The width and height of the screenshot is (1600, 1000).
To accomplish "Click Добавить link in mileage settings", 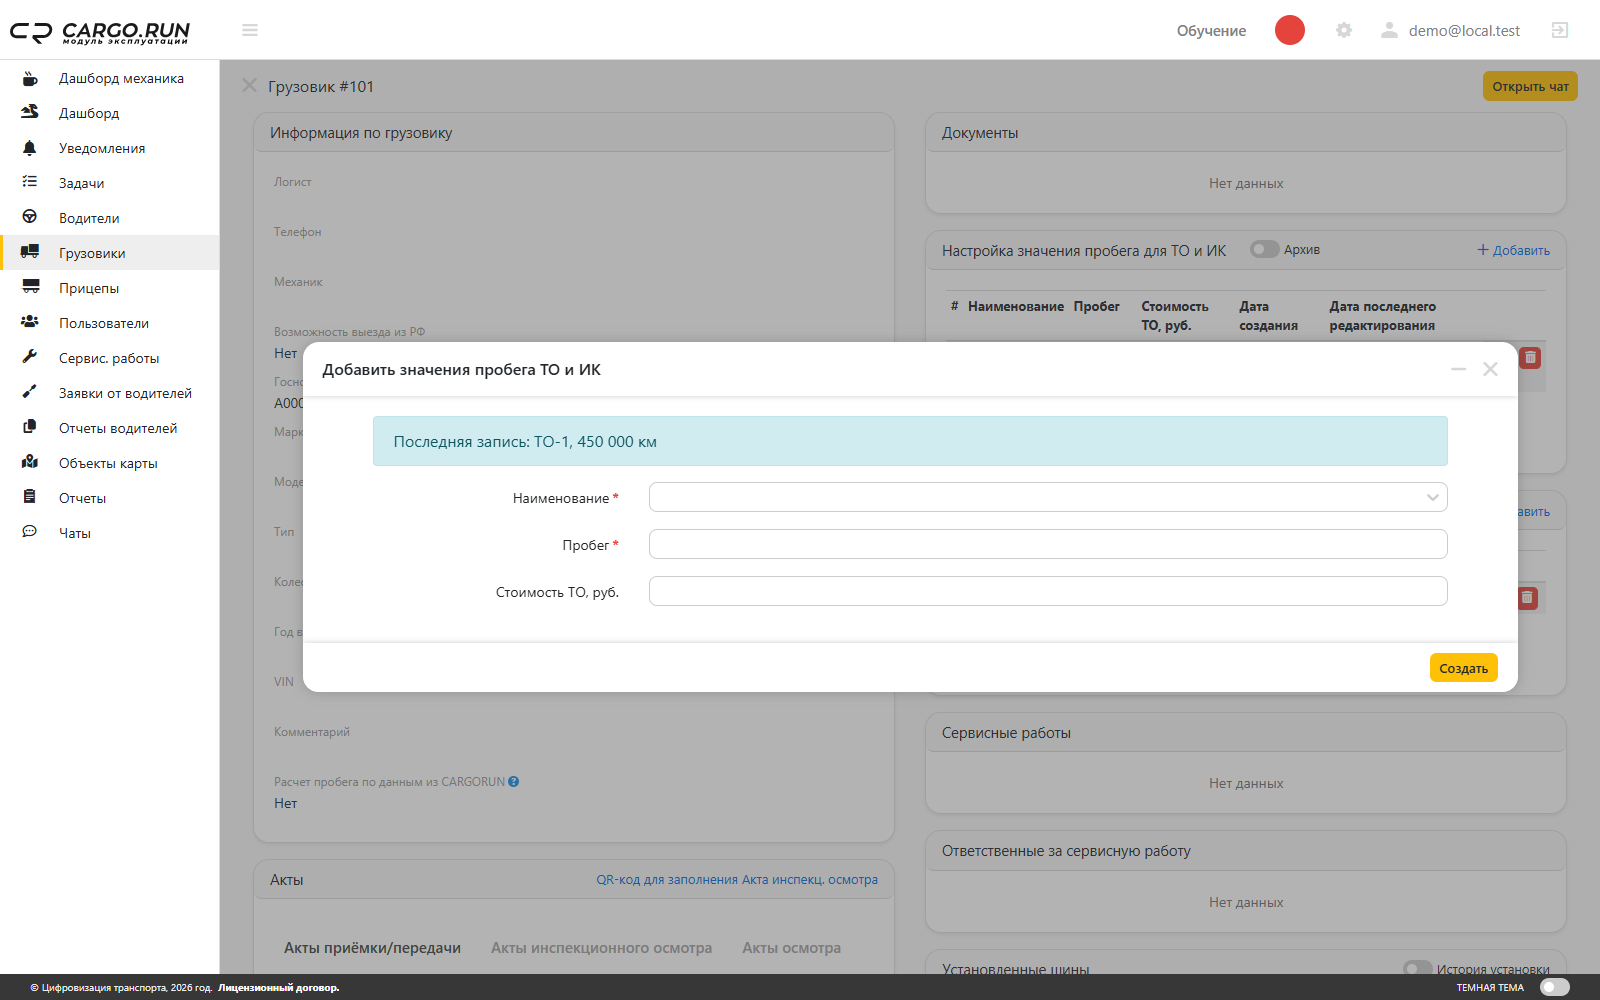I will pos(1513,250).
